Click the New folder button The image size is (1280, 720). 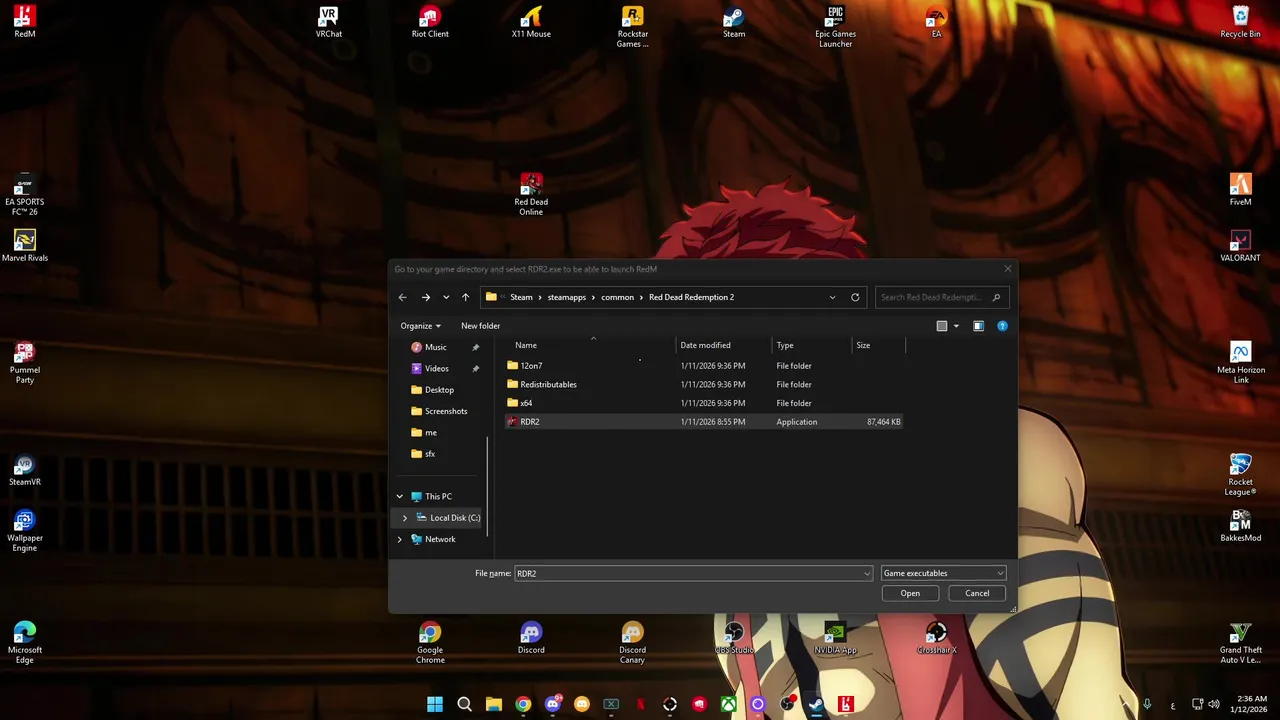(x=480, y=326)
